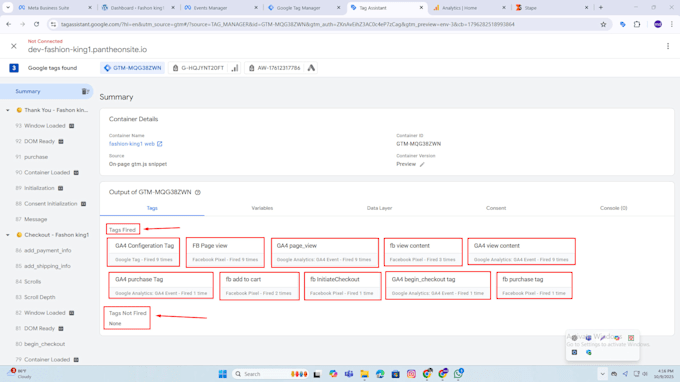Click the Windows taskbar Search box

point(271,374)
